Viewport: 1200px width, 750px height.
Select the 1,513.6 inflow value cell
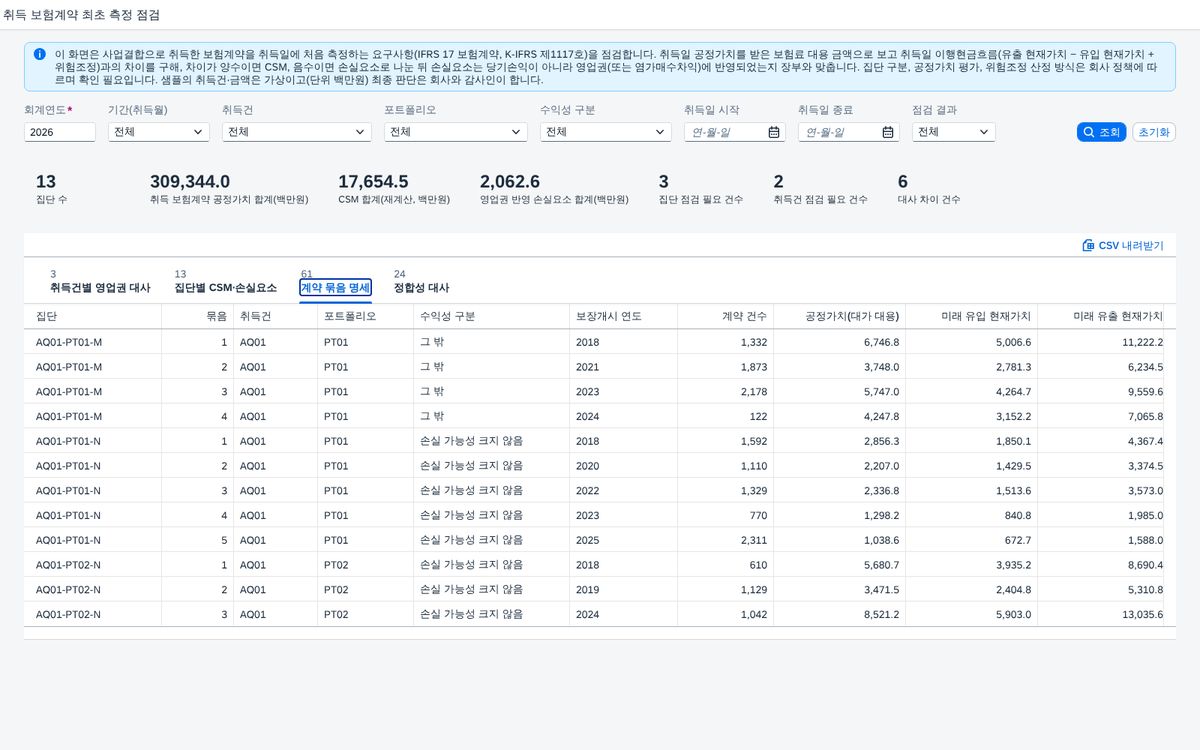972,491
